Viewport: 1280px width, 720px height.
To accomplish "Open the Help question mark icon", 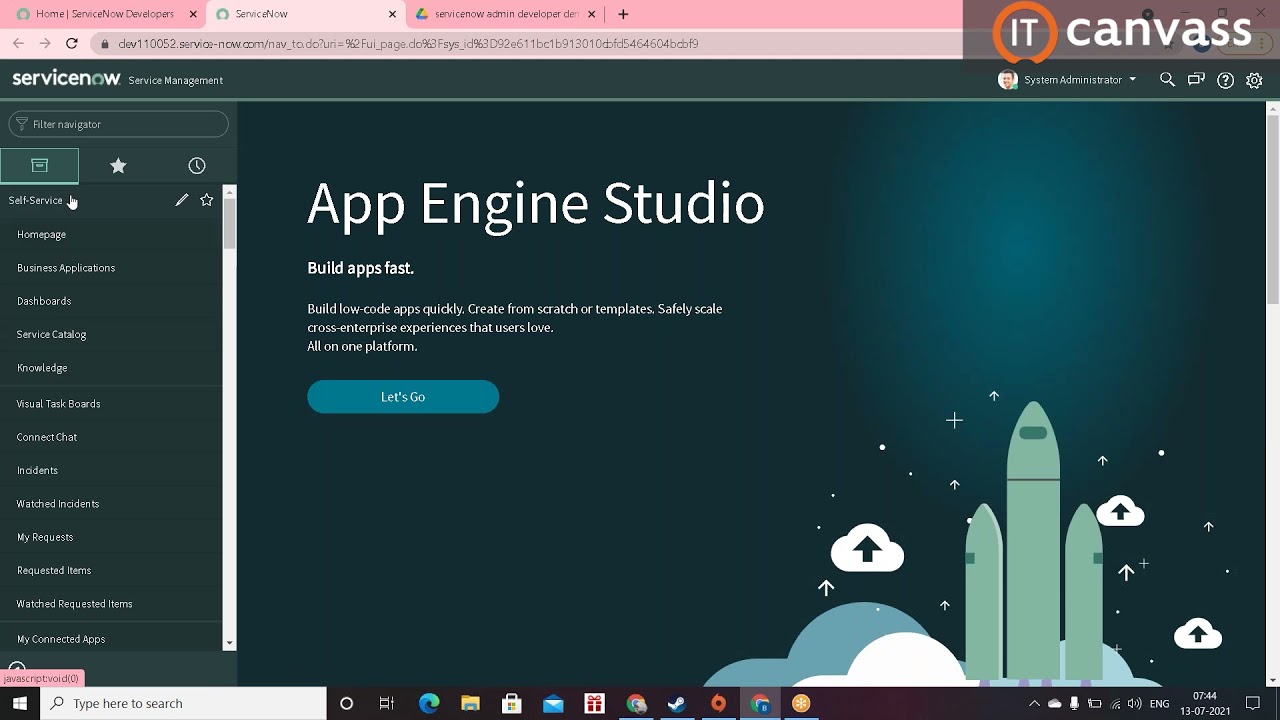I will click(1225, 80).
